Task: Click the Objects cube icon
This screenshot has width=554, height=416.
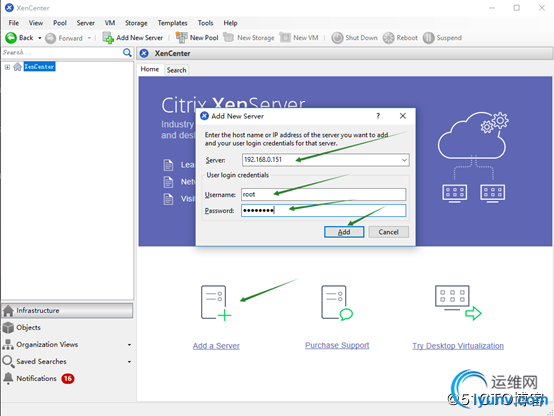Action: point(8,327)
